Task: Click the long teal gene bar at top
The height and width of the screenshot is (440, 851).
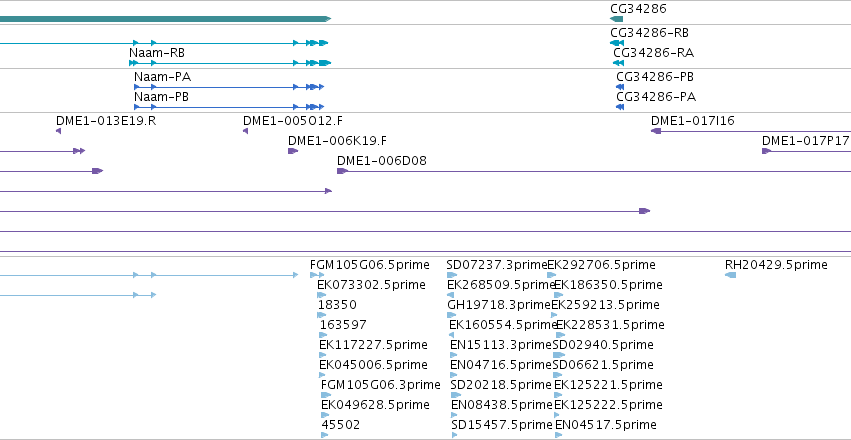Action: tap(165, 19)
